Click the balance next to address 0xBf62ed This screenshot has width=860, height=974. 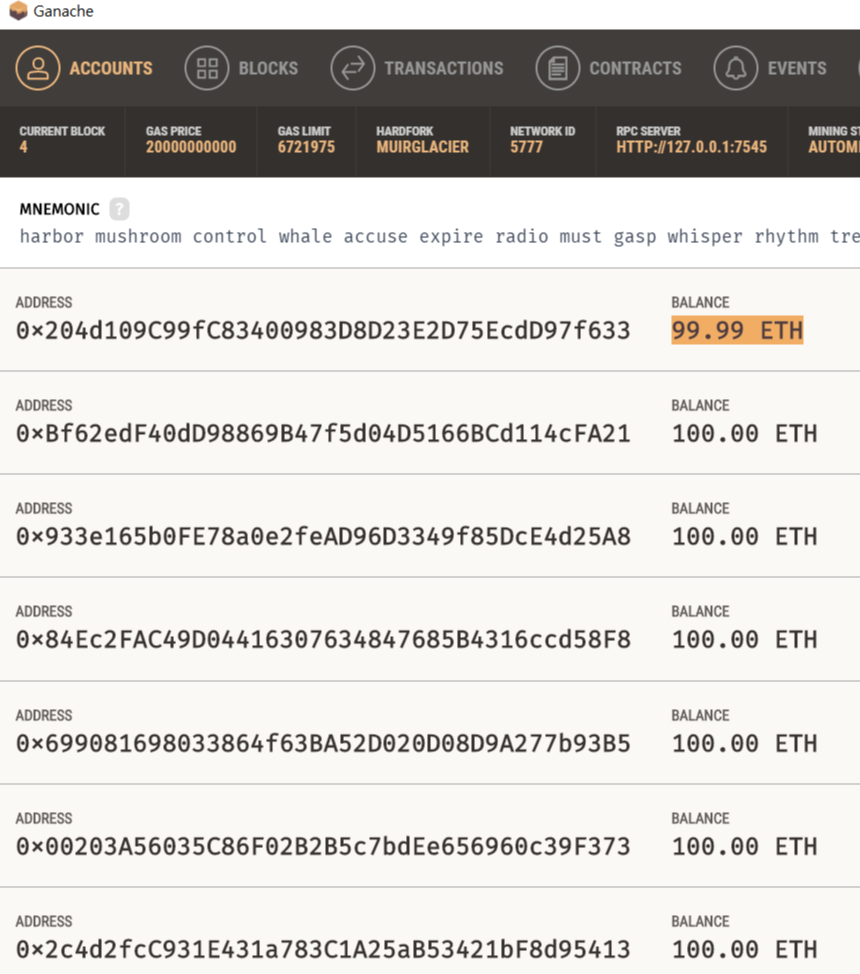coord(744,434)
